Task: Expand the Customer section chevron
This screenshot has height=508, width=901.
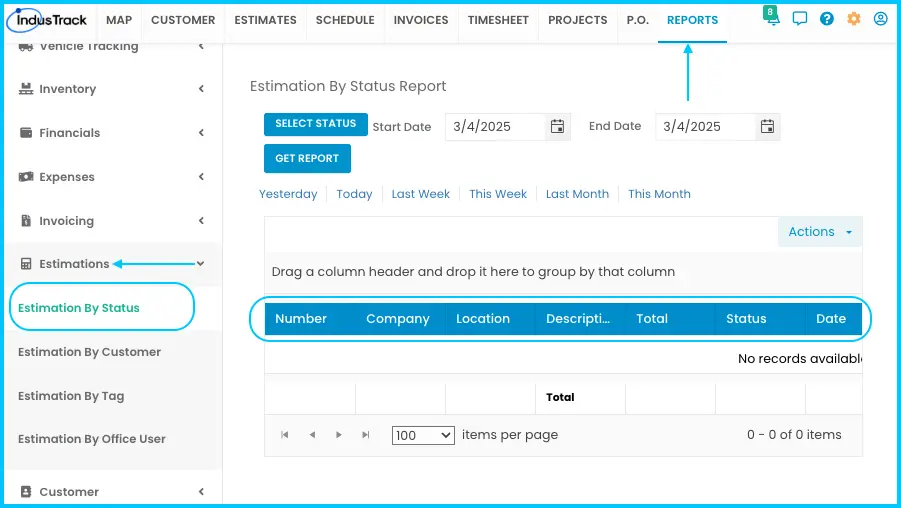Action: pos(201,492)
